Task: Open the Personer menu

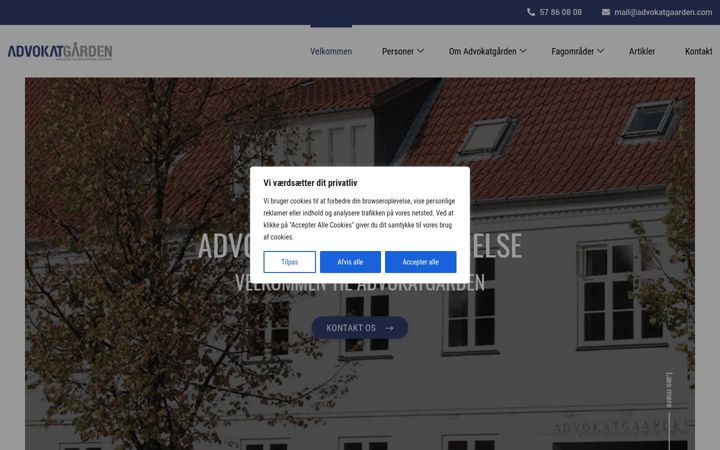Action: point(398,51)
